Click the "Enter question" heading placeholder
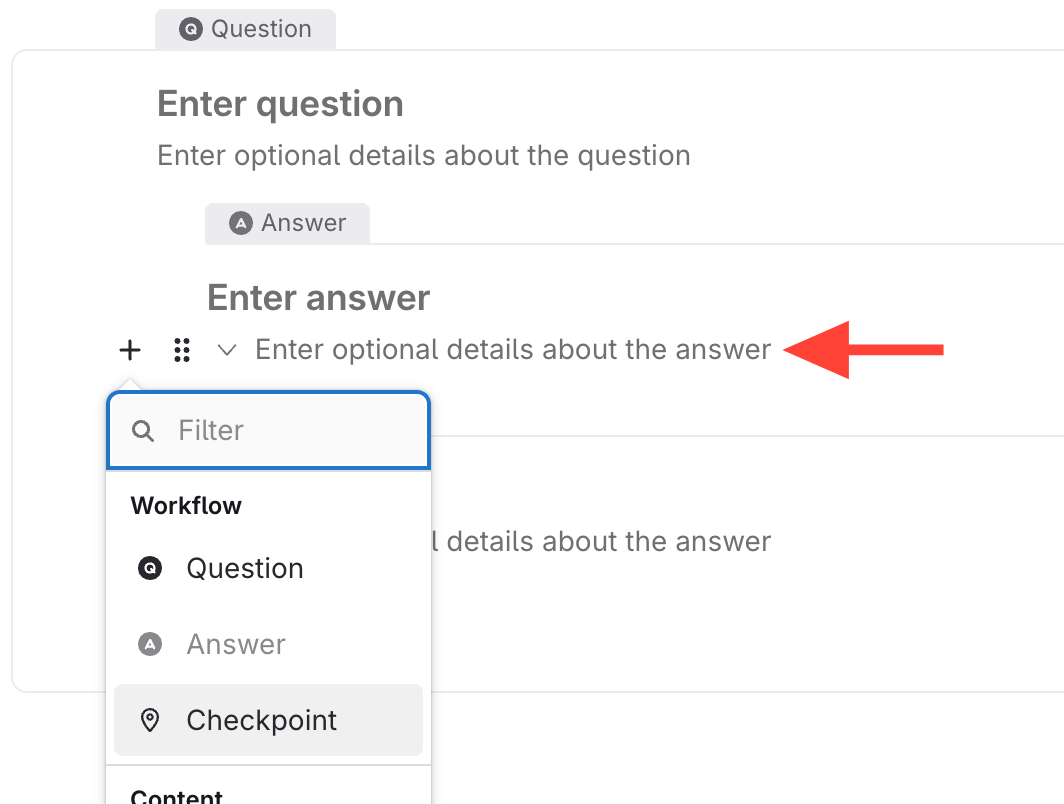Viewport: 1064px width, 804px height. [x=280, y=104]
